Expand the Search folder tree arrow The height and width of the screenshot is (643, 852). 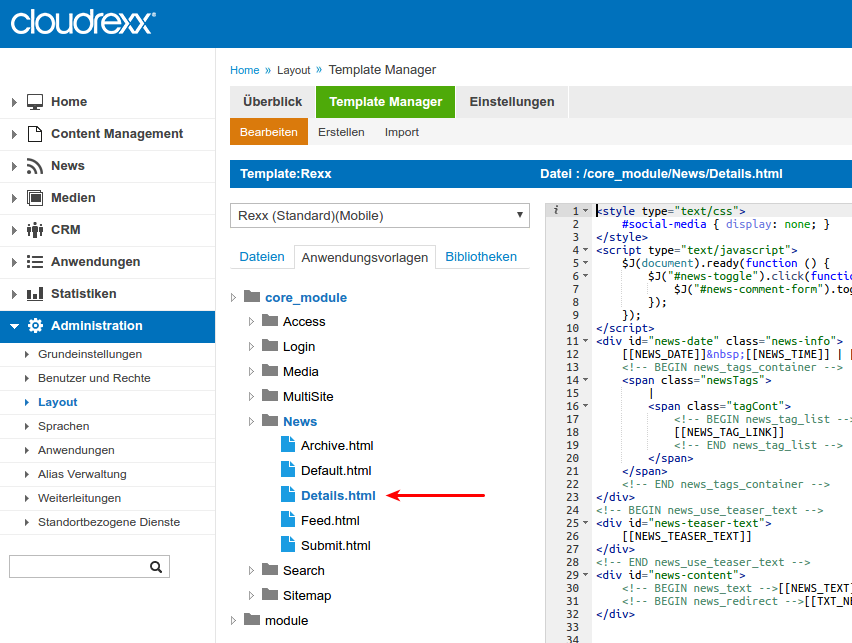(251, 571)
